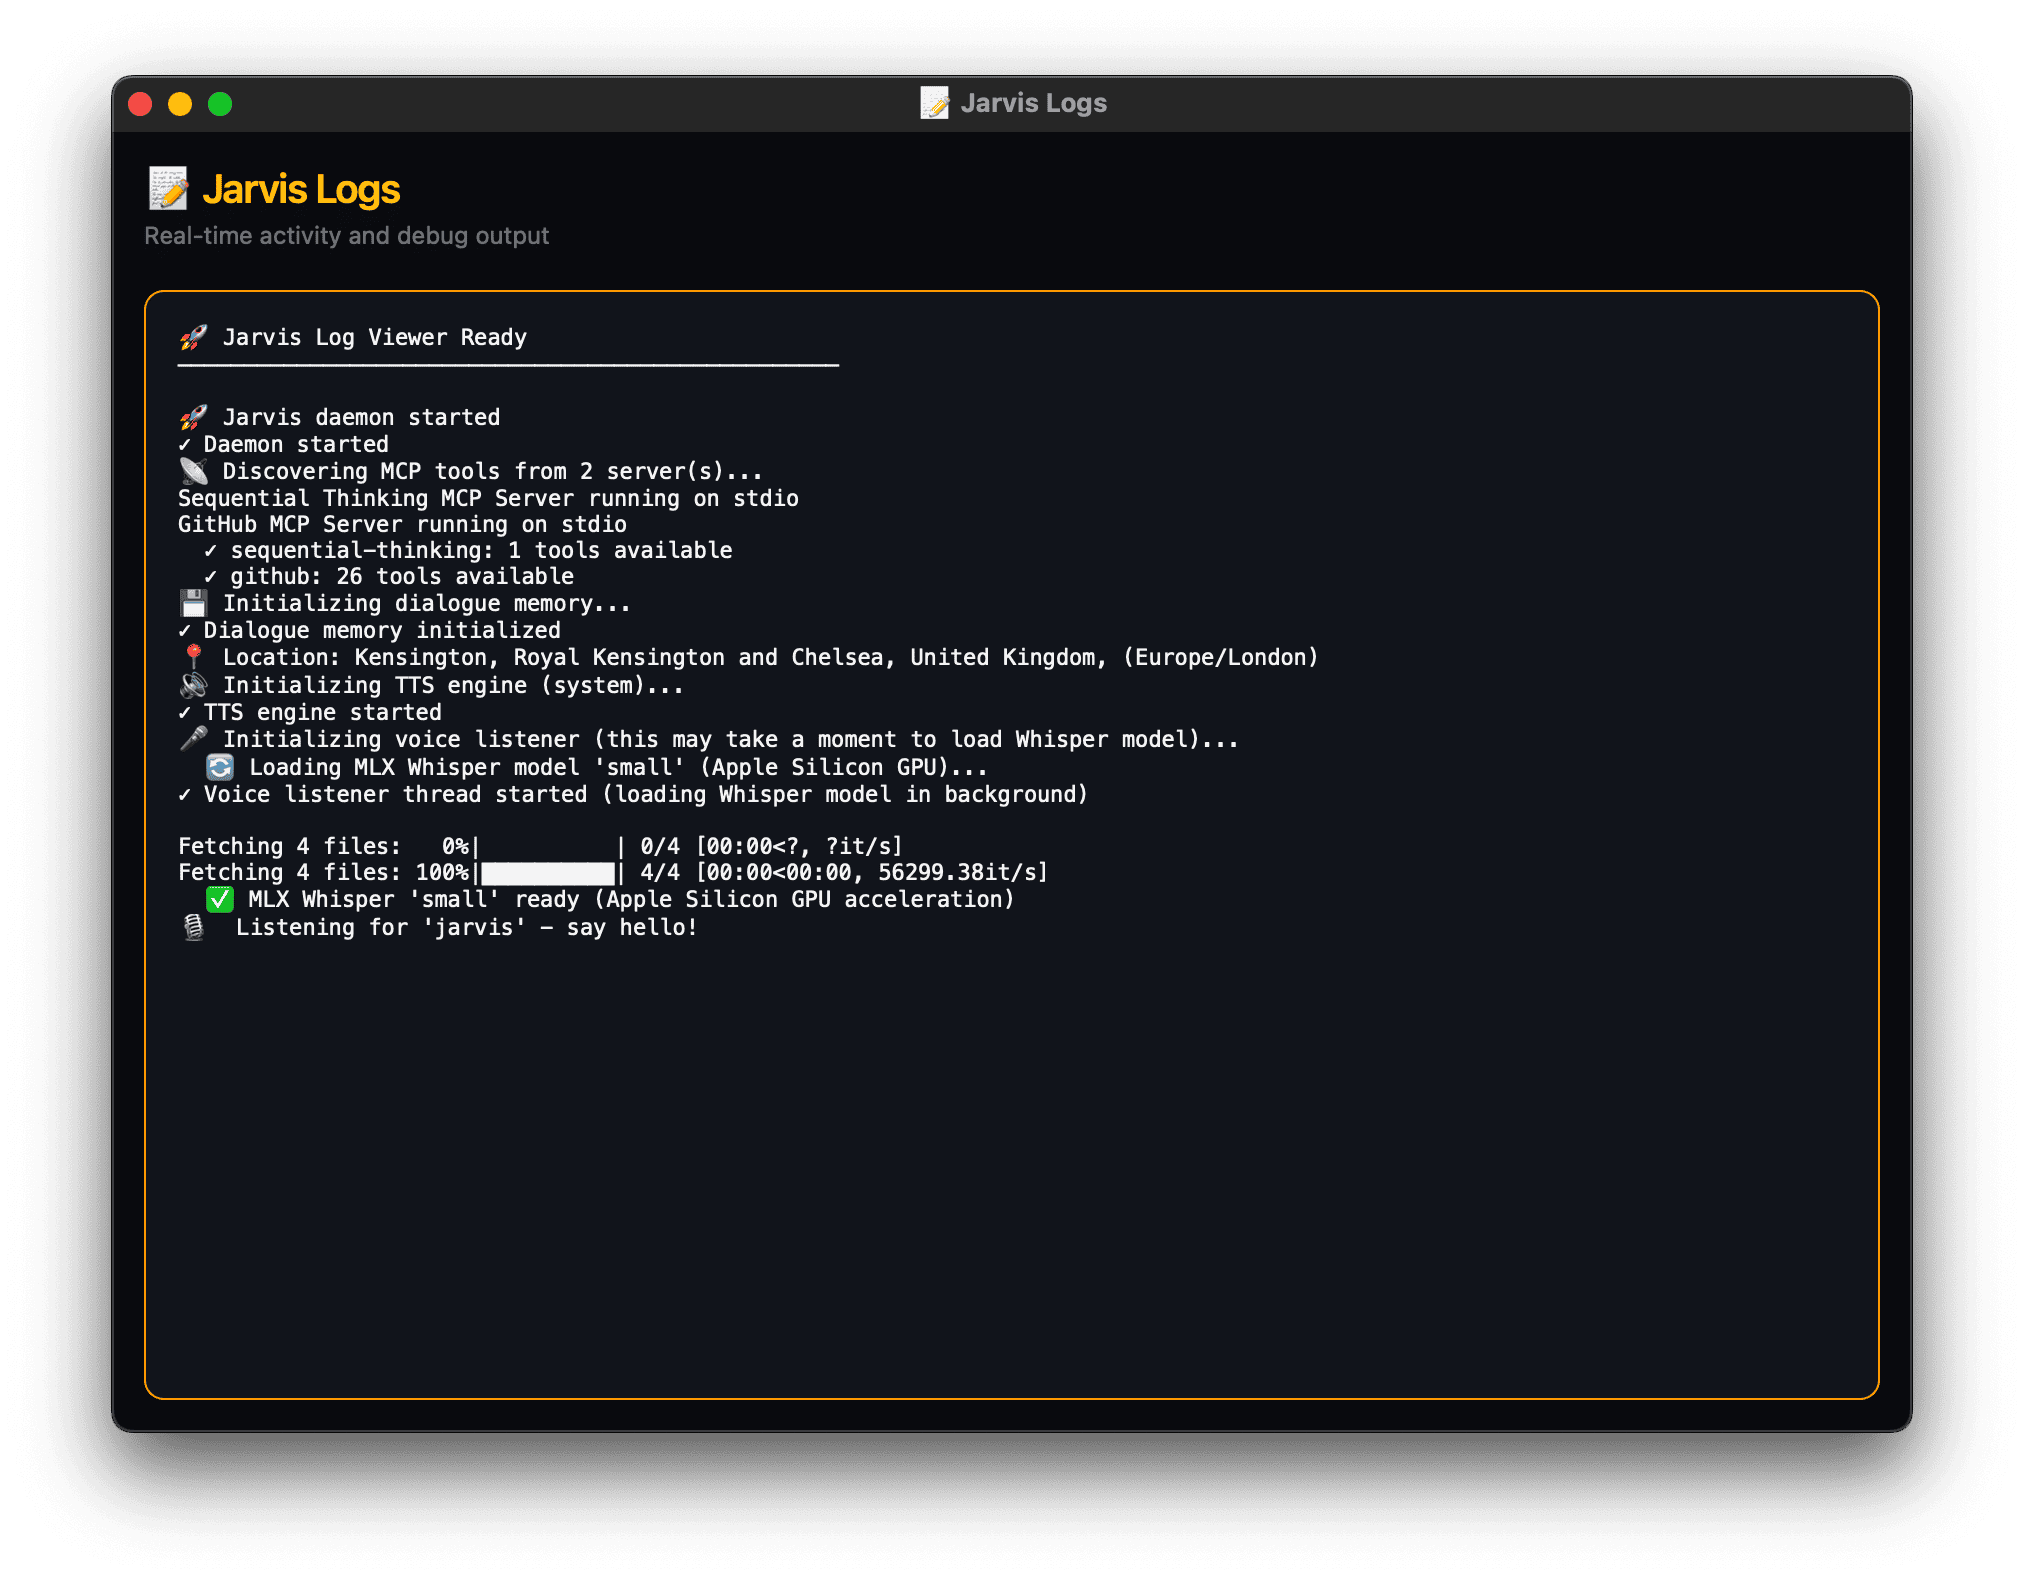The image size is (2024, 1580).
Task: Click the loading arrows beside 'Loading MLX Whisper model'
Action: [x=221, y=766]
